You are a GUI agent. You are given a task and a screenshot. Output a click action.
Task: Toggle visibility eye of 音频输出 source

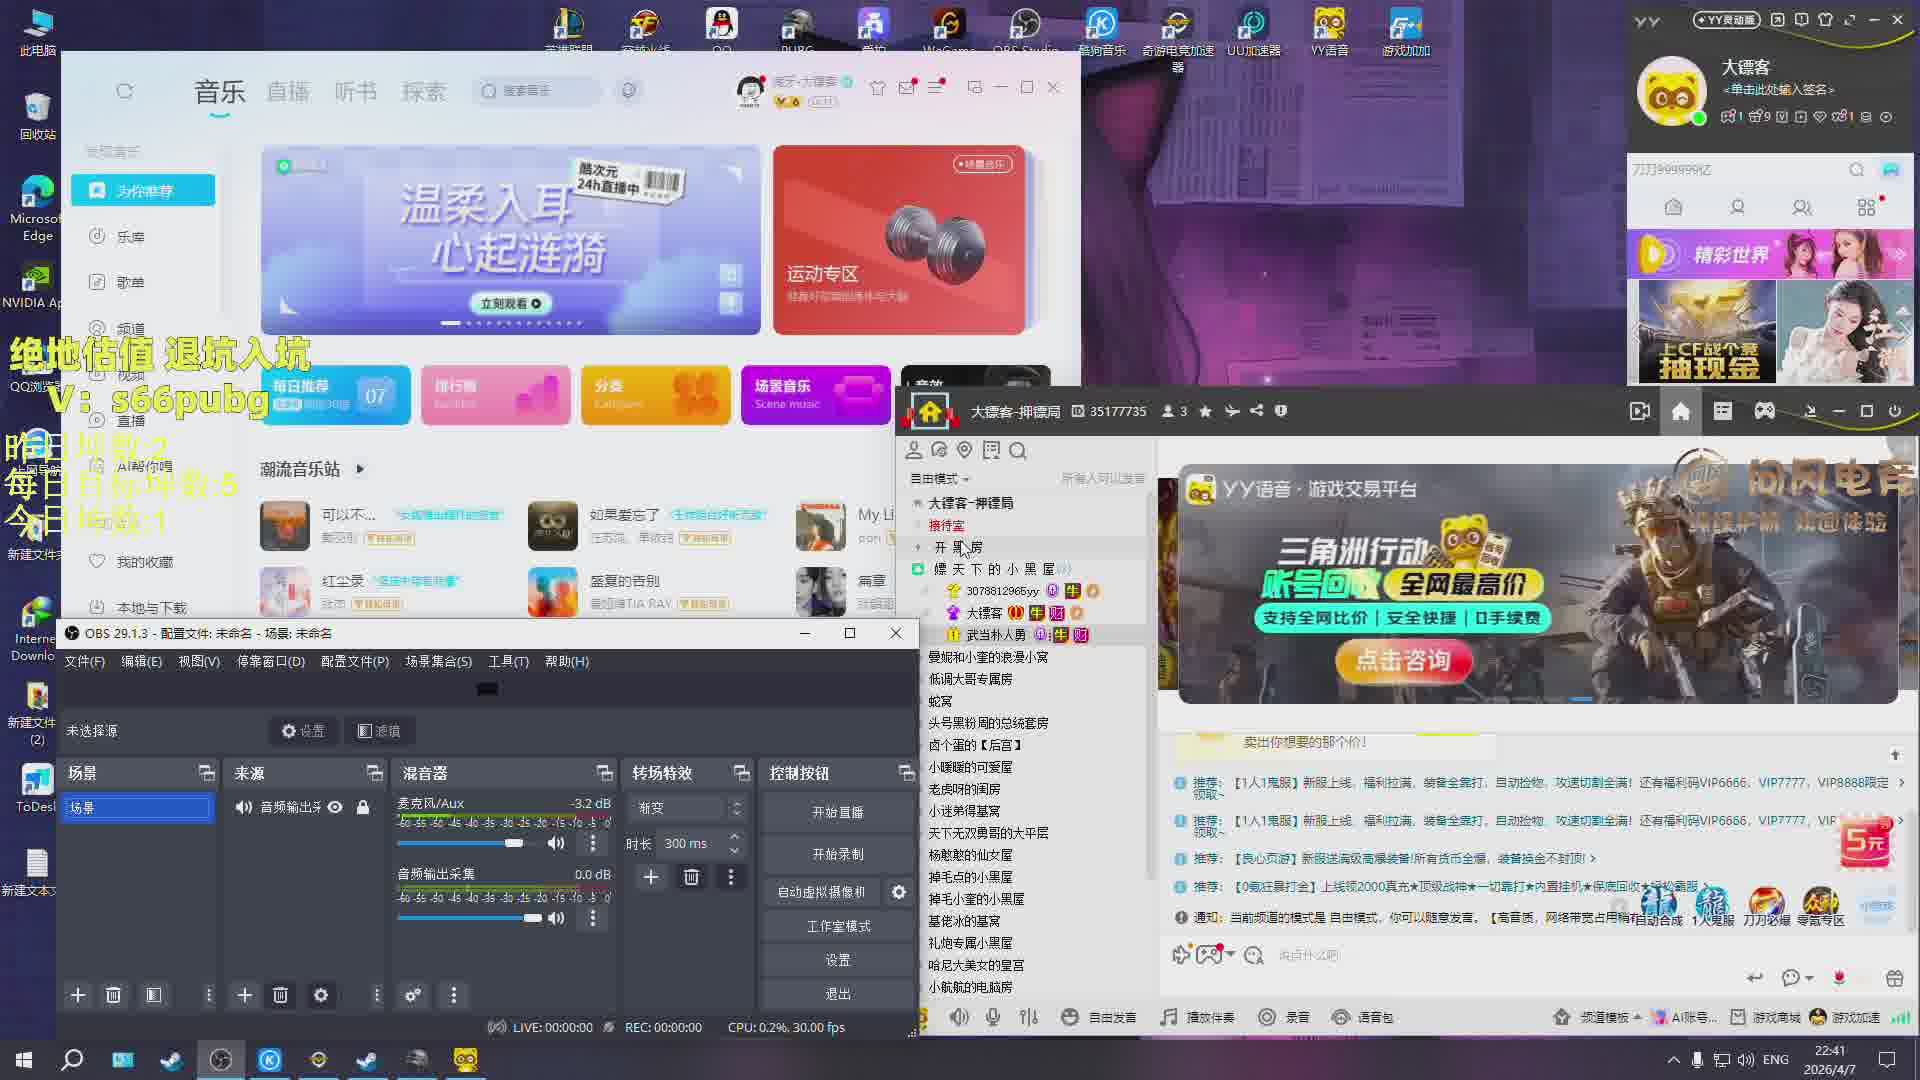336,807
